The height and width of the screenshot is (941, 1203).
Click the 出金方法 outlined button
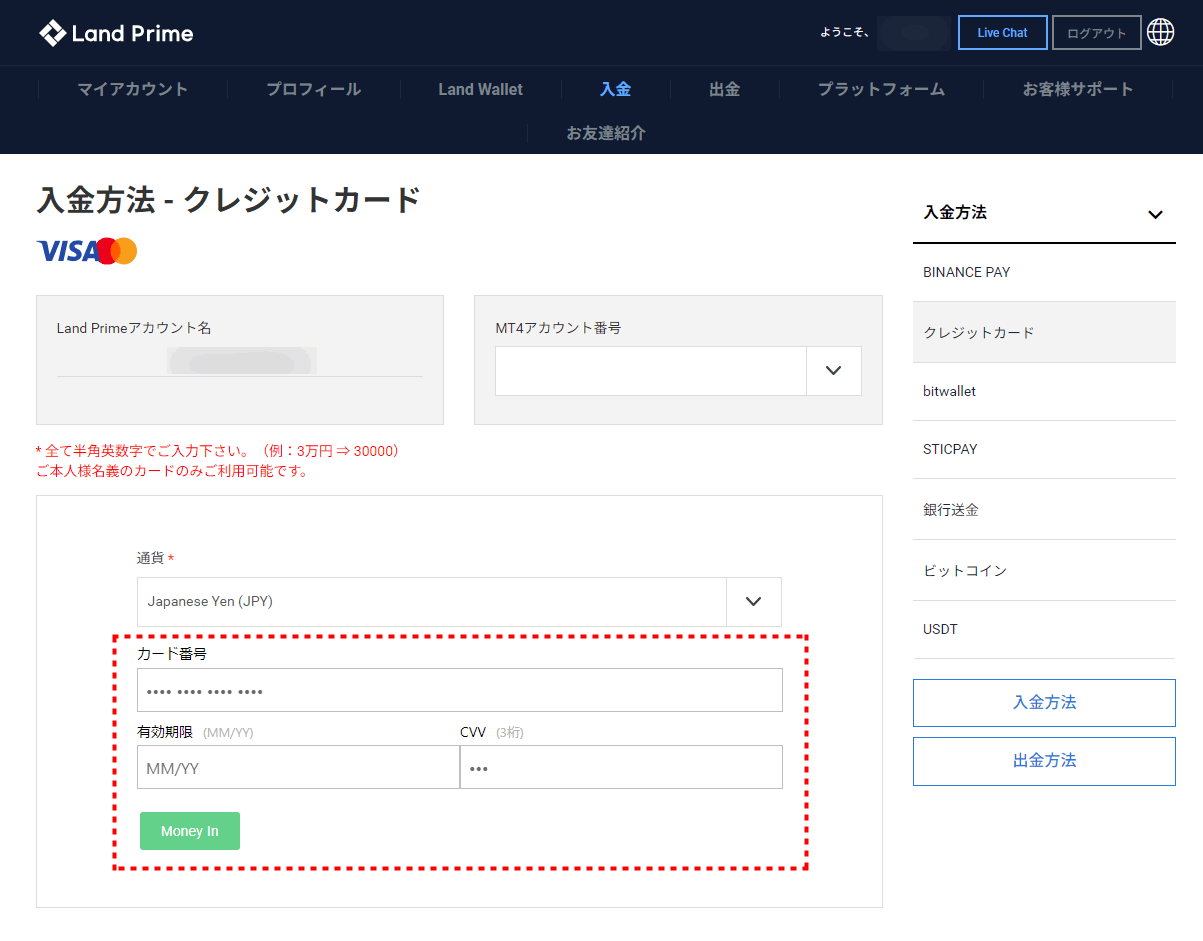[x=1044, y=761]
